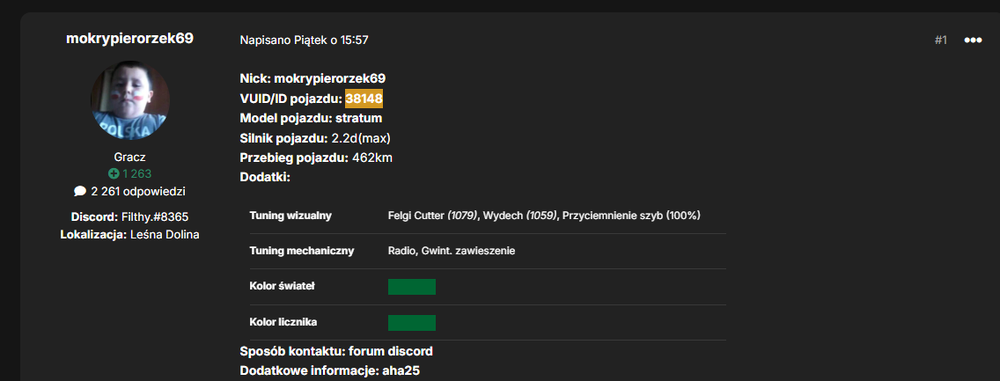Open mokrypierorzek69's profile avatar
This screenshot has height=381, width=1000.
[x=129, y=100]
